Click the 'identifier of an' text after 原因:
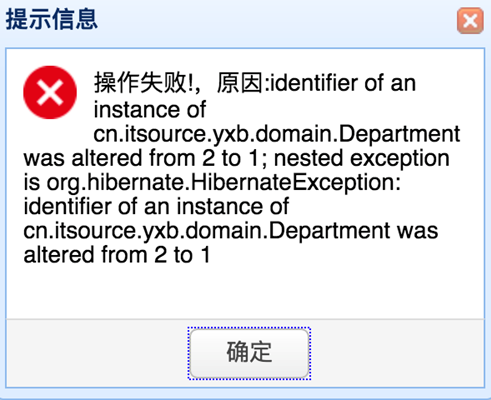The width and height of the screenshot is (491, 400). pyautogui.click(x=343, y=83)
